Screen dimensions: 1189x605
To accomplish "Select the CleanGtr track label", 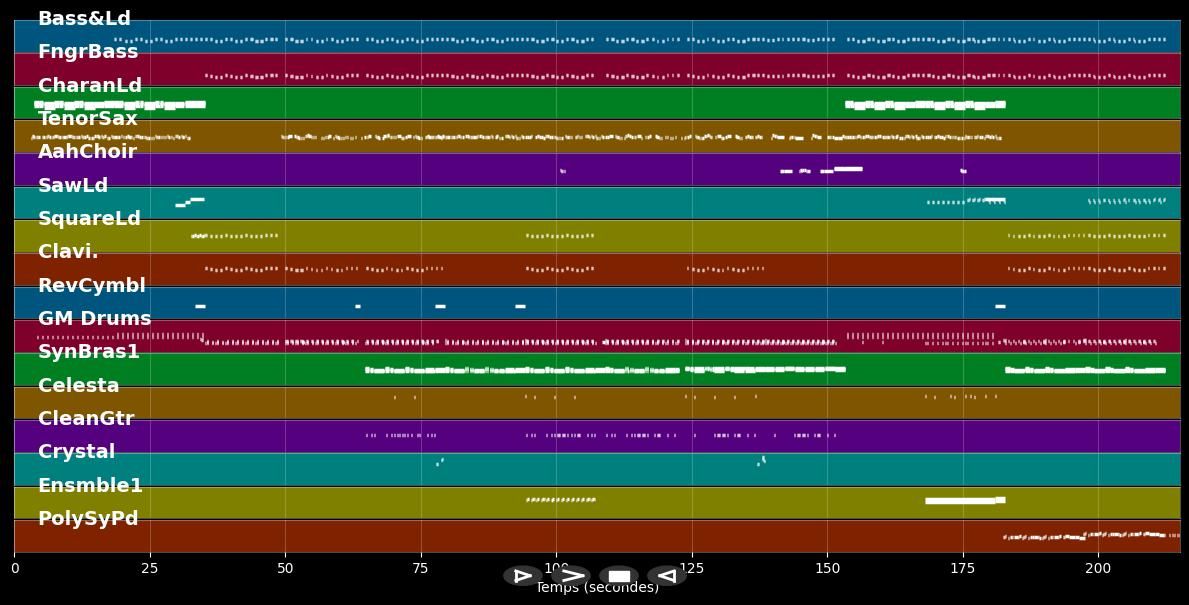I will (86, 418).
